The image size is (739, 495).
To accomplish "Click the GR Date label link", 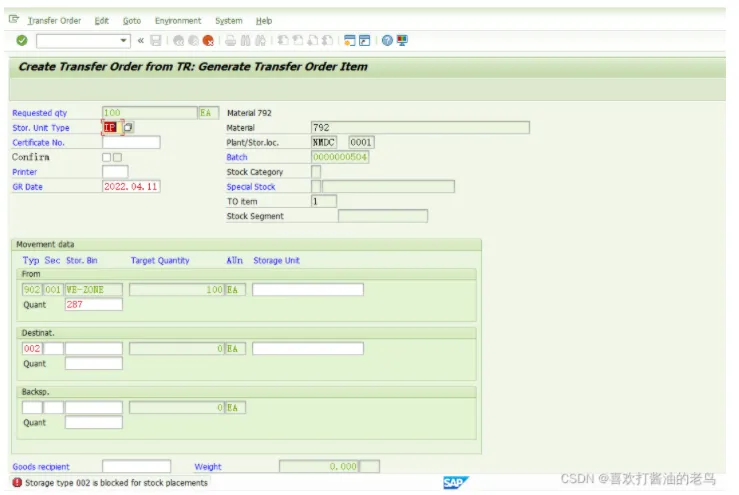I will [27, 187].
